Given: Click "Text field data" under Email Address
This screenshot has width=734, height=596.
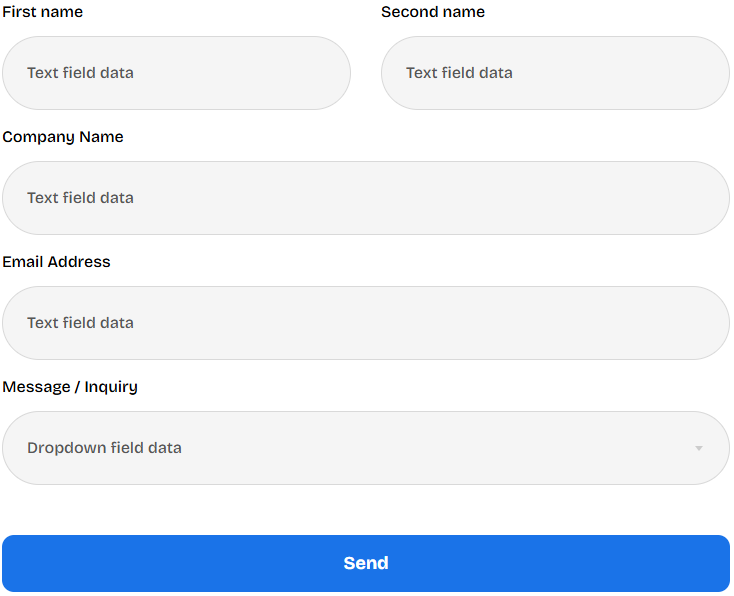Looking at the screenshot, I should pyautogui.click(x=80, y=323).
